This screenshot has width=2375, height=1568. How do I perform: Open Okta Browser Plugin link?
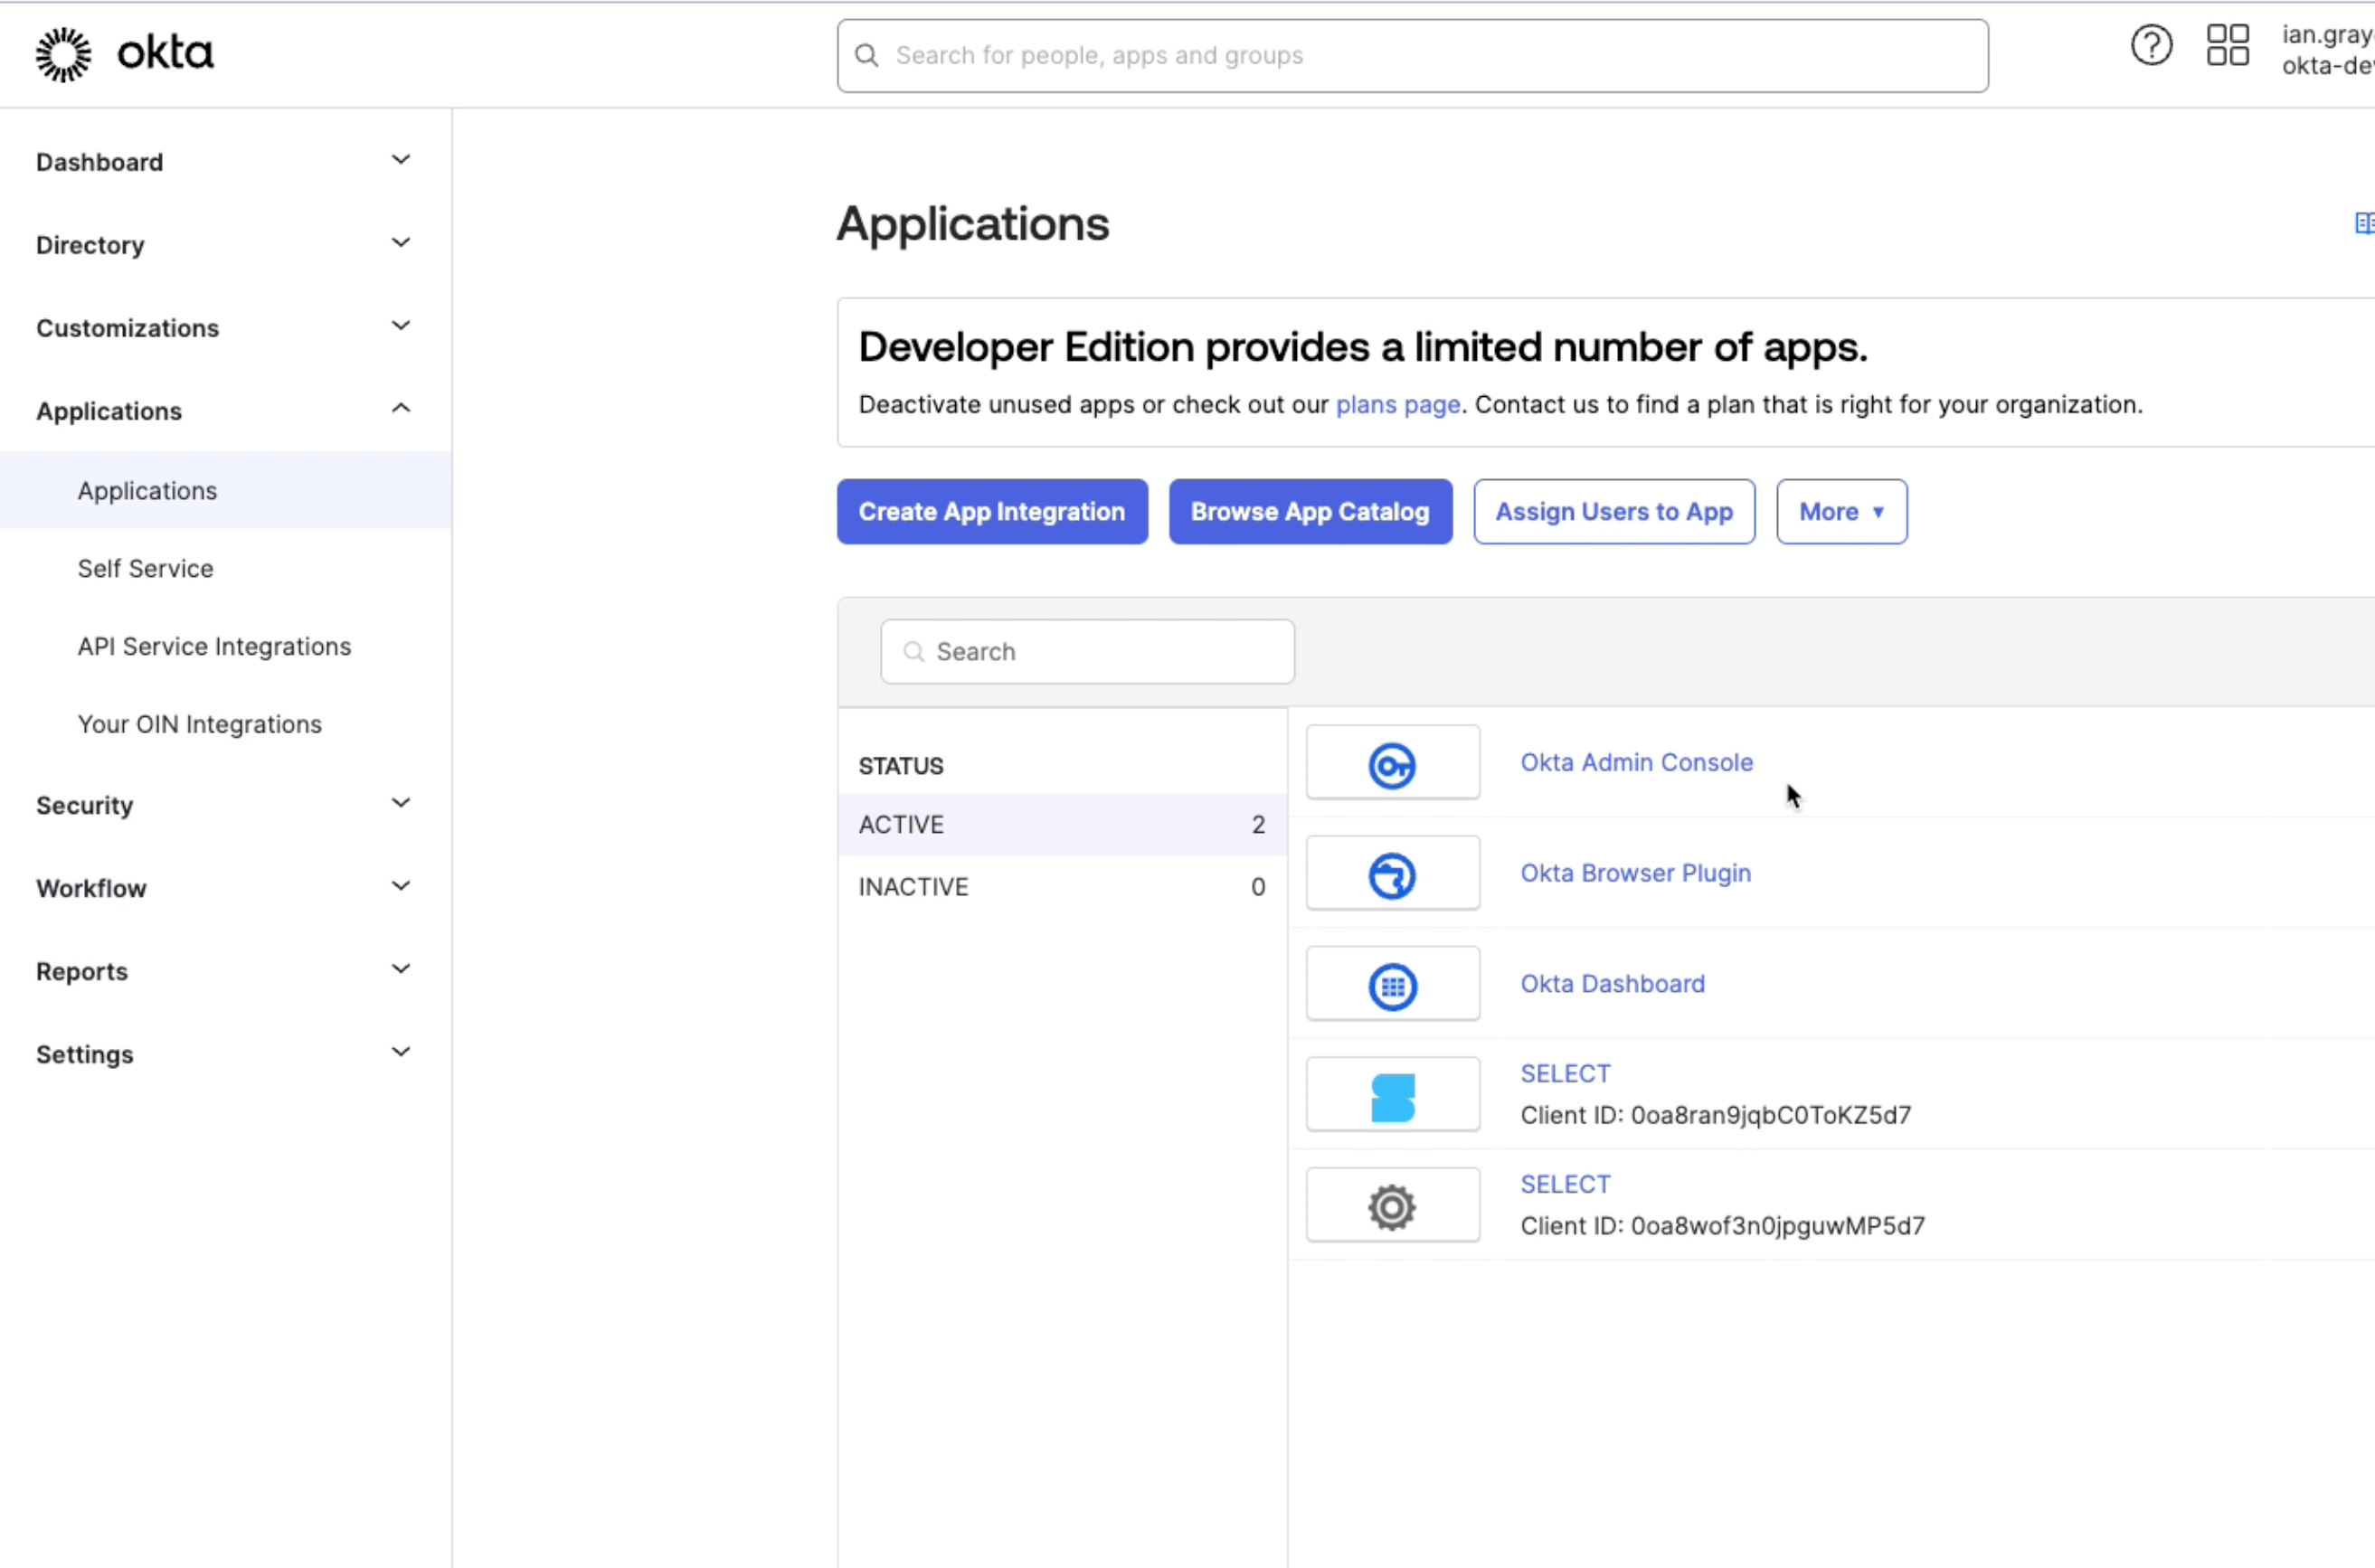1635,874
